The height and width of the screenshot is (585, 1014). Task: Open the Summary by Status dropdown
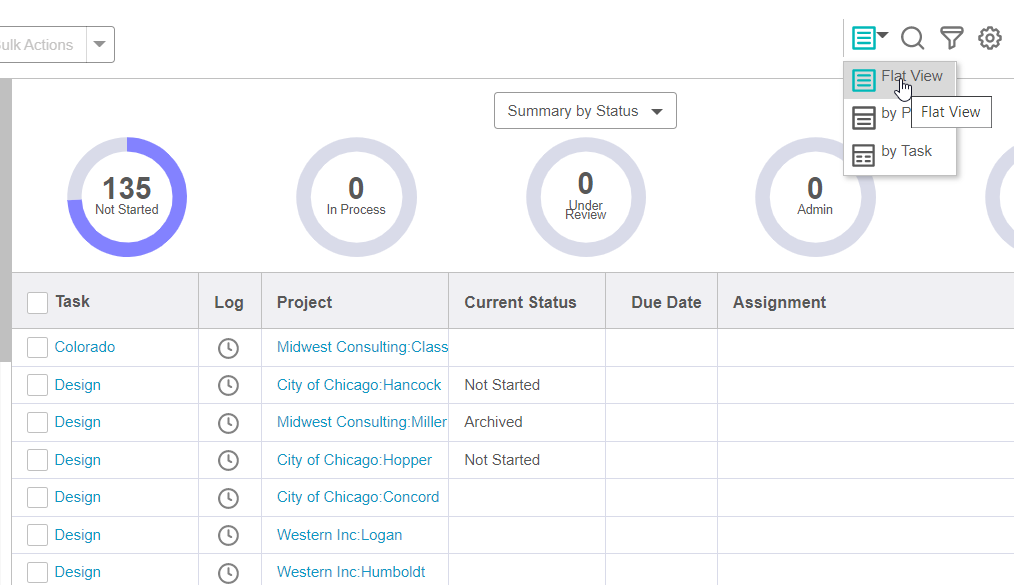click(x=585, y=110)
